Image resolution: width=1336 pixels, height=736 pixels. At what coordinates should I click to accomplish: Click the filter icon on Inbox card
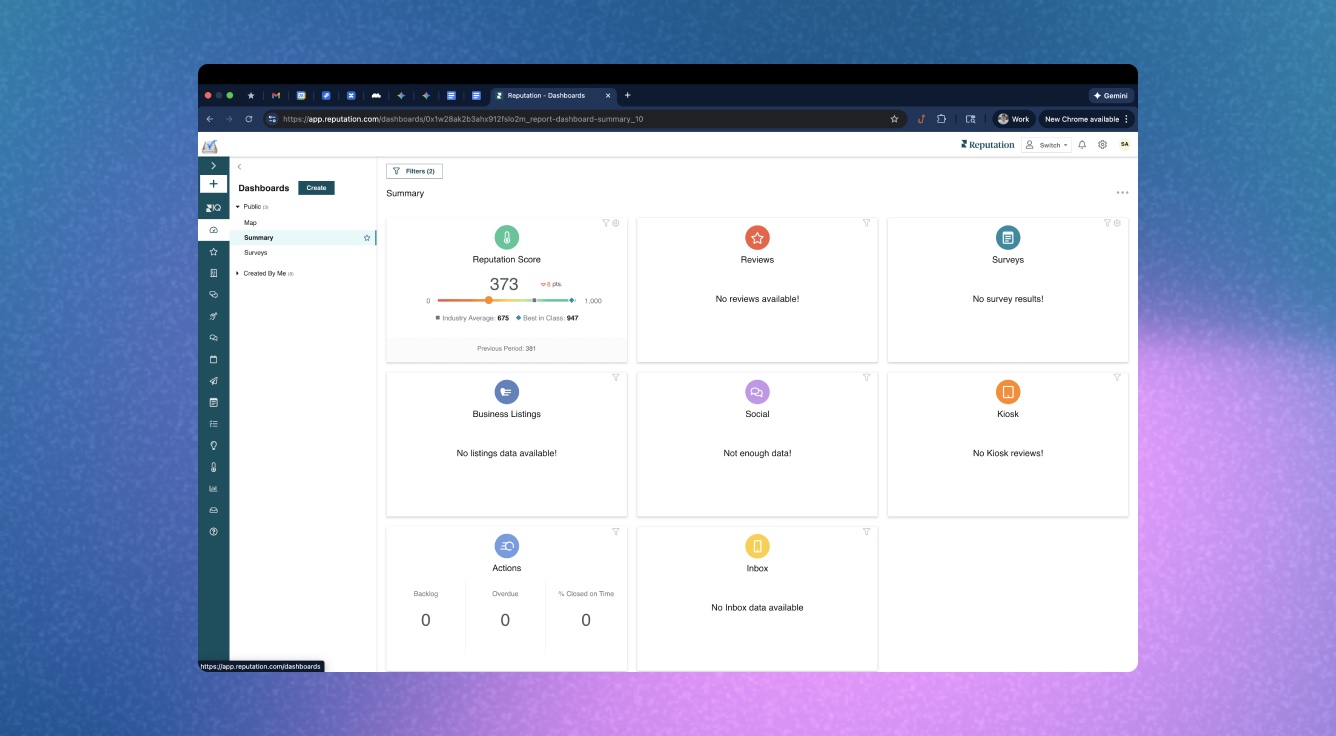pos(866,531)
